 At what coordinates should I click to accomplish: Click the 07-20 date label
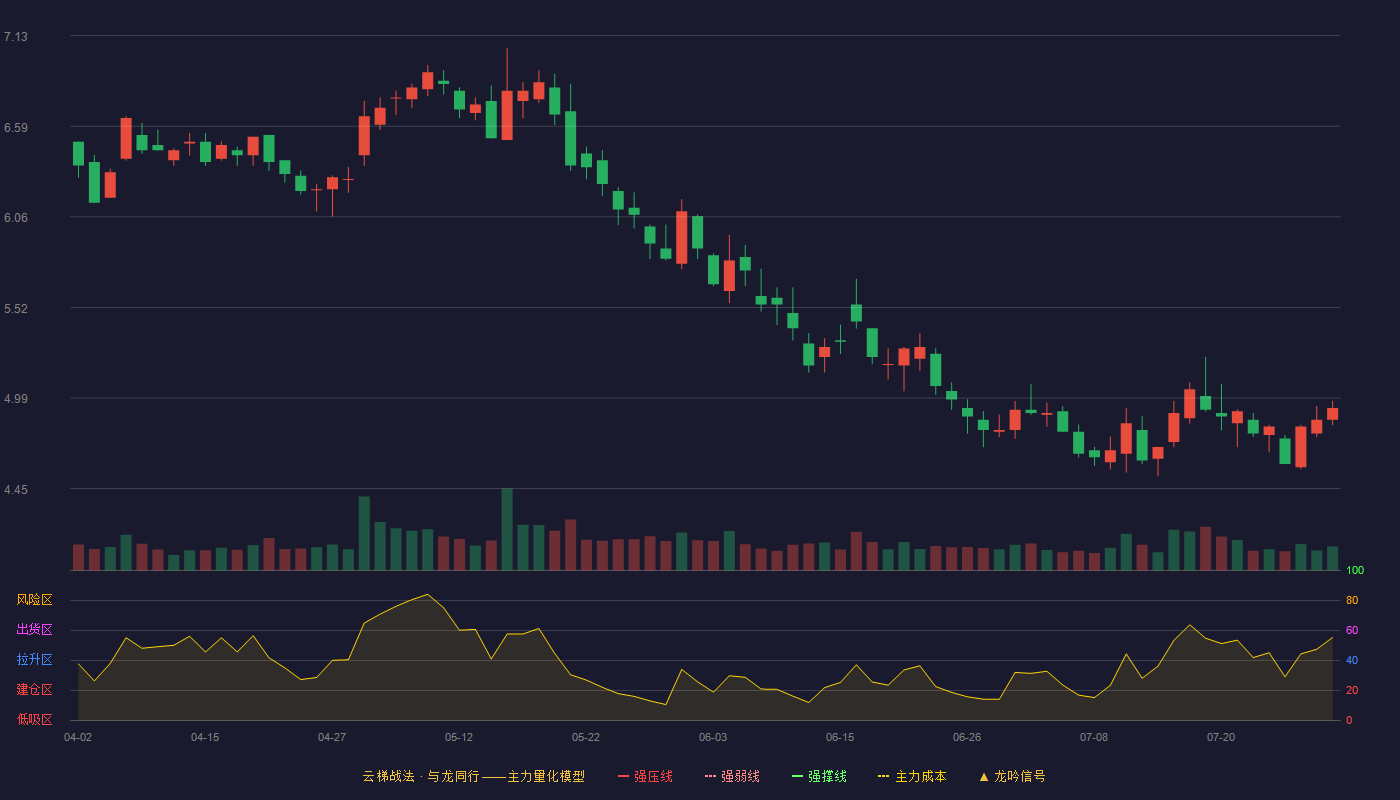click(x=1221, y=737)
